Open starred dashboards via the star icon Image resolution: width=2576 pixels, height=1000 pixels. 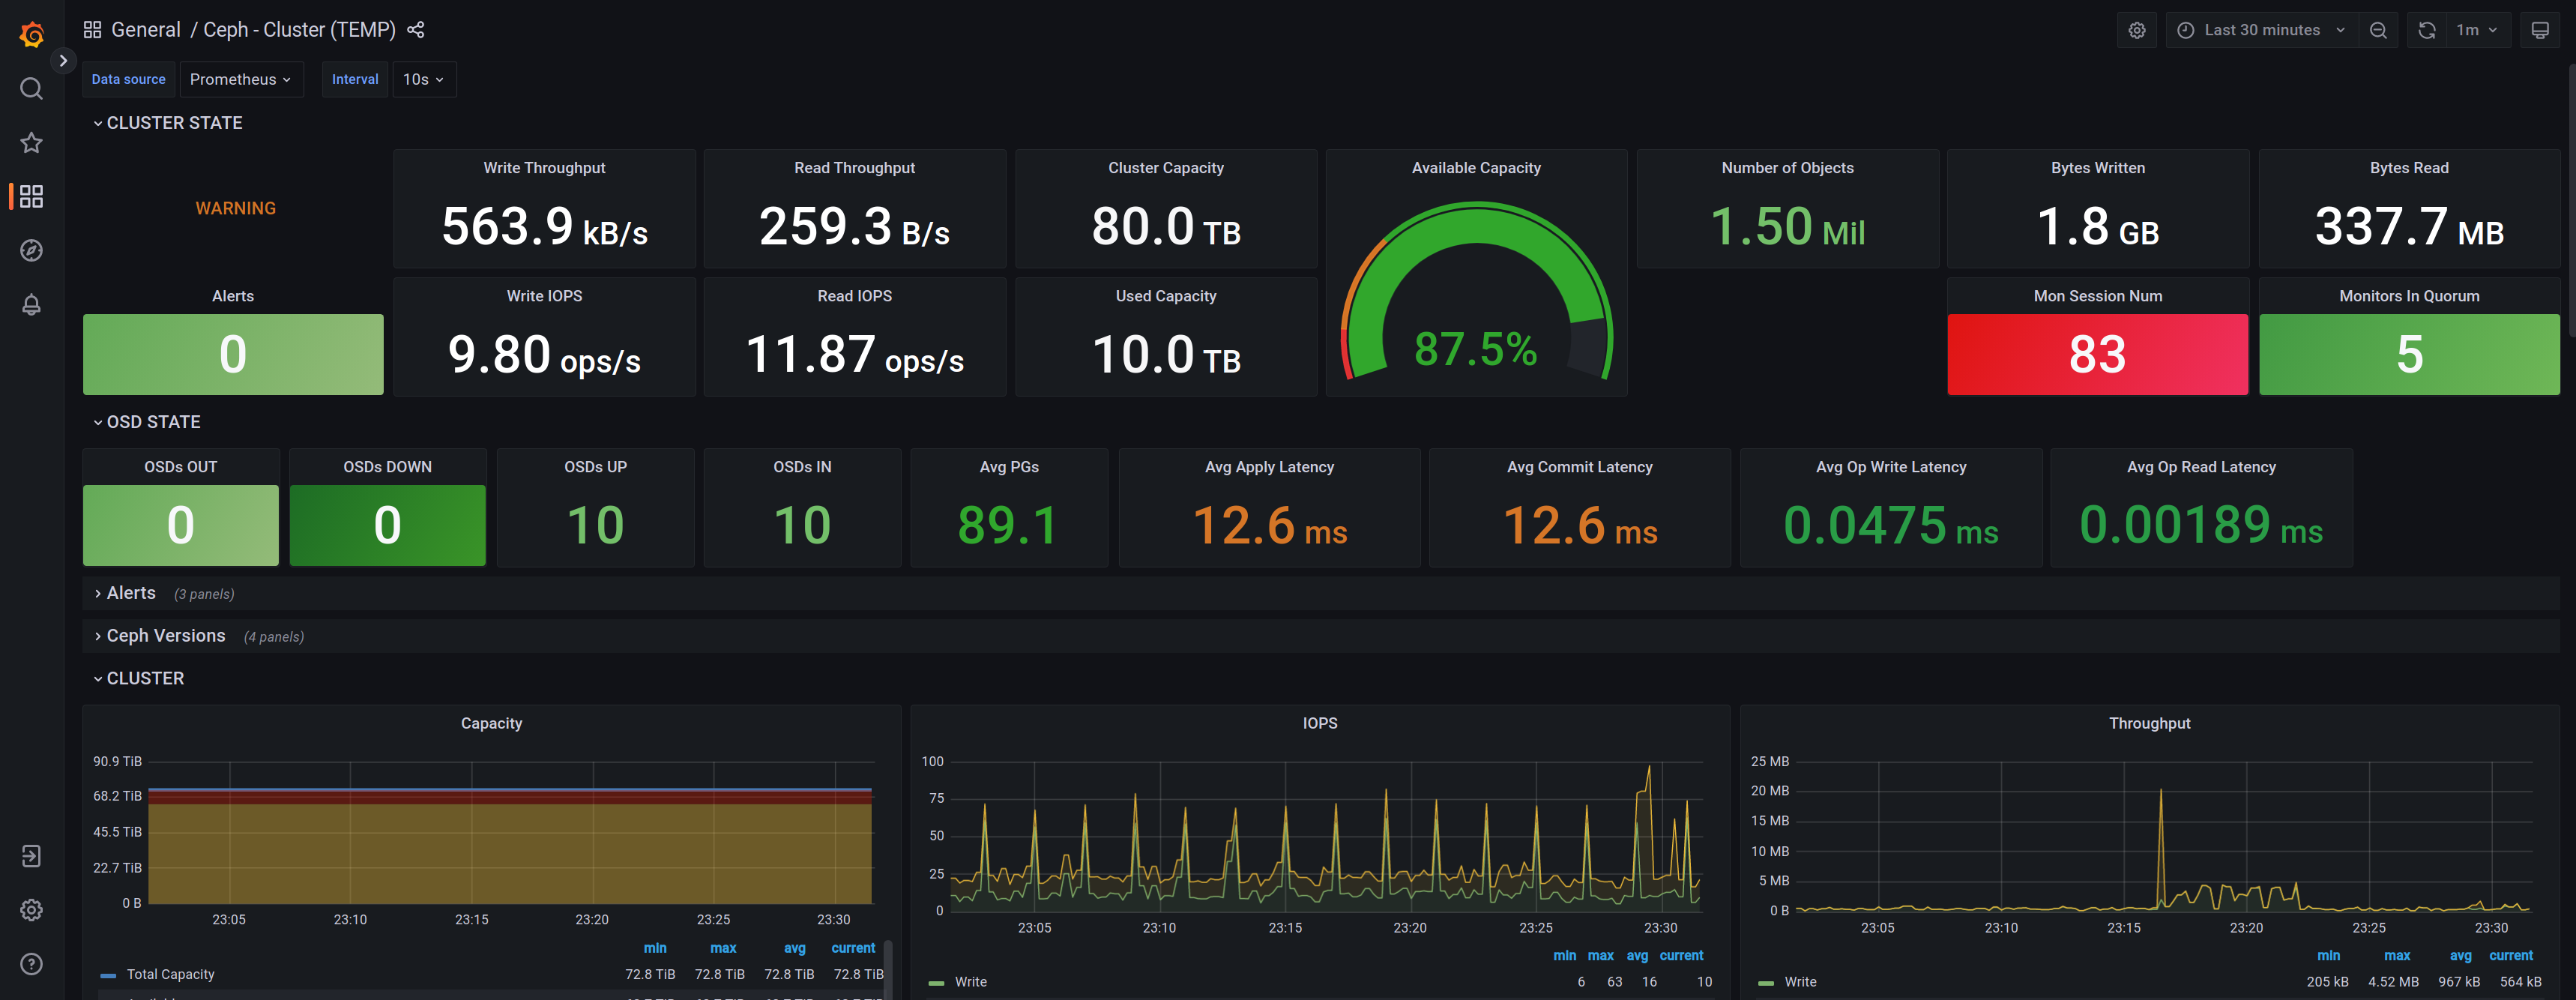point(31,143)
